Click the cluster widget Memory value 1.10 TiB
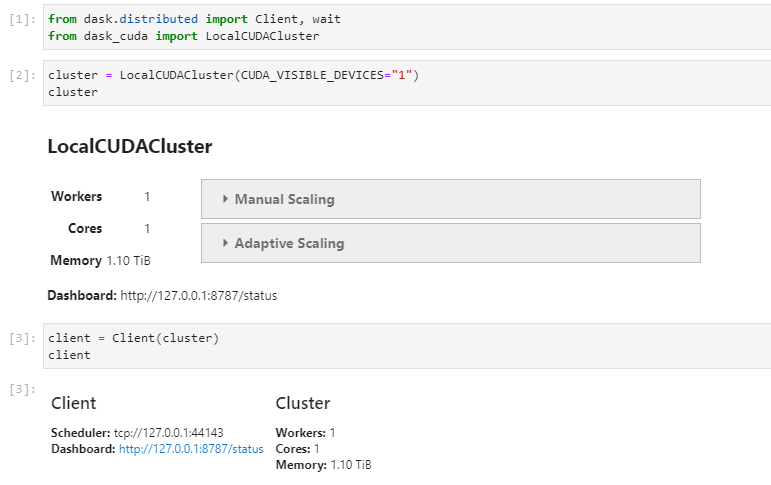 (128, 261)
